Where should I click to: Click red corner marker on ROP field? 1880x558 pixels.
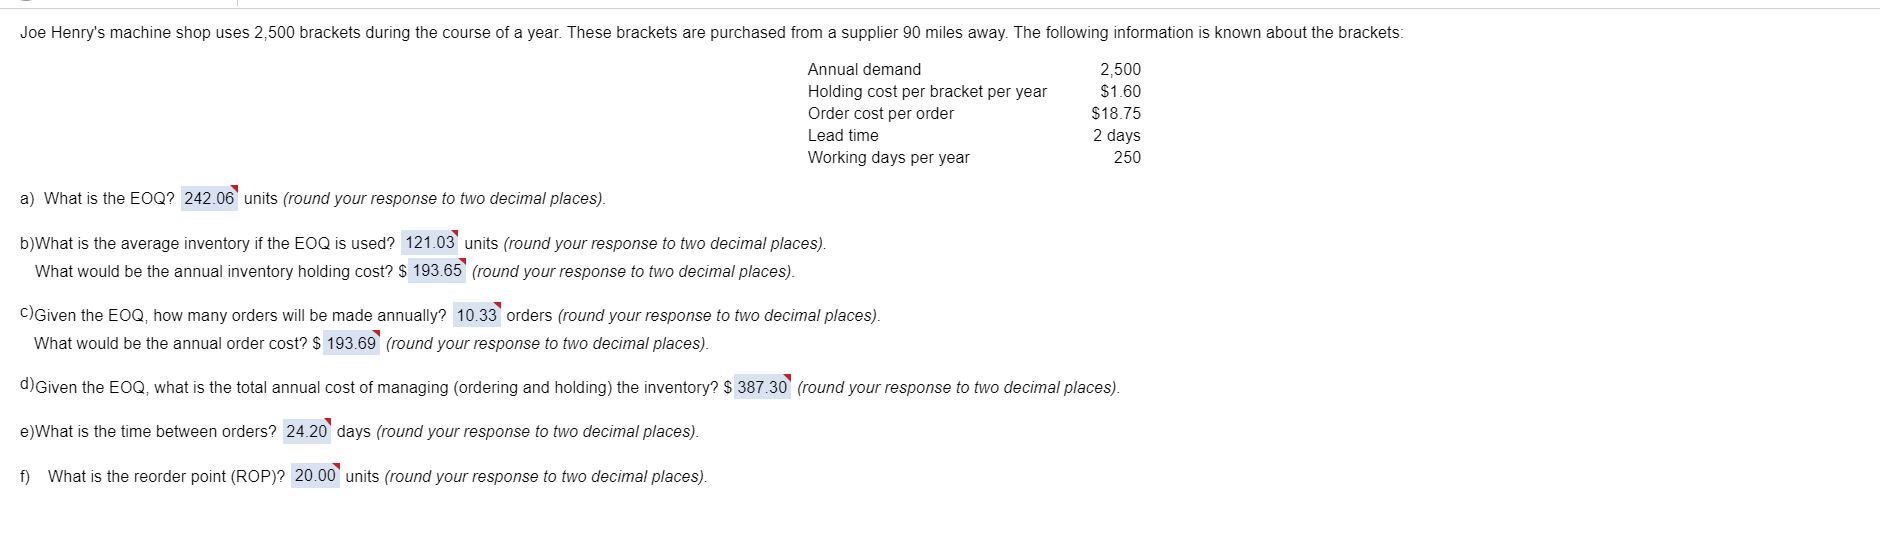coord(337,467)
